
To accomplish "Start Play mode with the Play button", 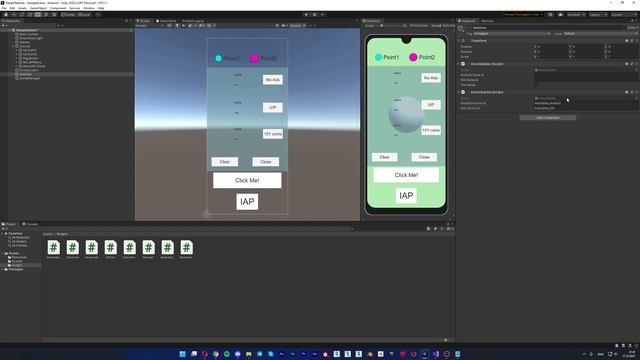I will (x=307, y=15).
